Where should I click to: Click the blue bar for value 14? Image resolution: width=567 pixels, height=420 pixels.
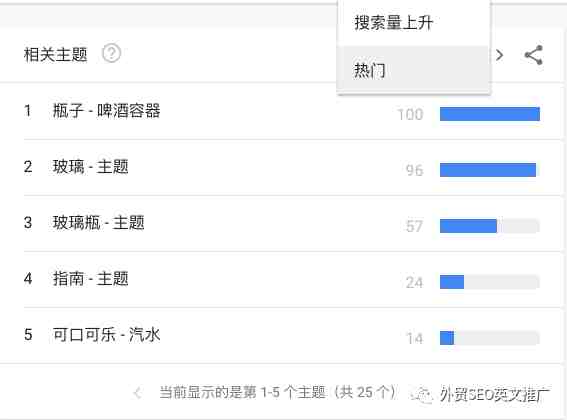[x=447, y=338]
